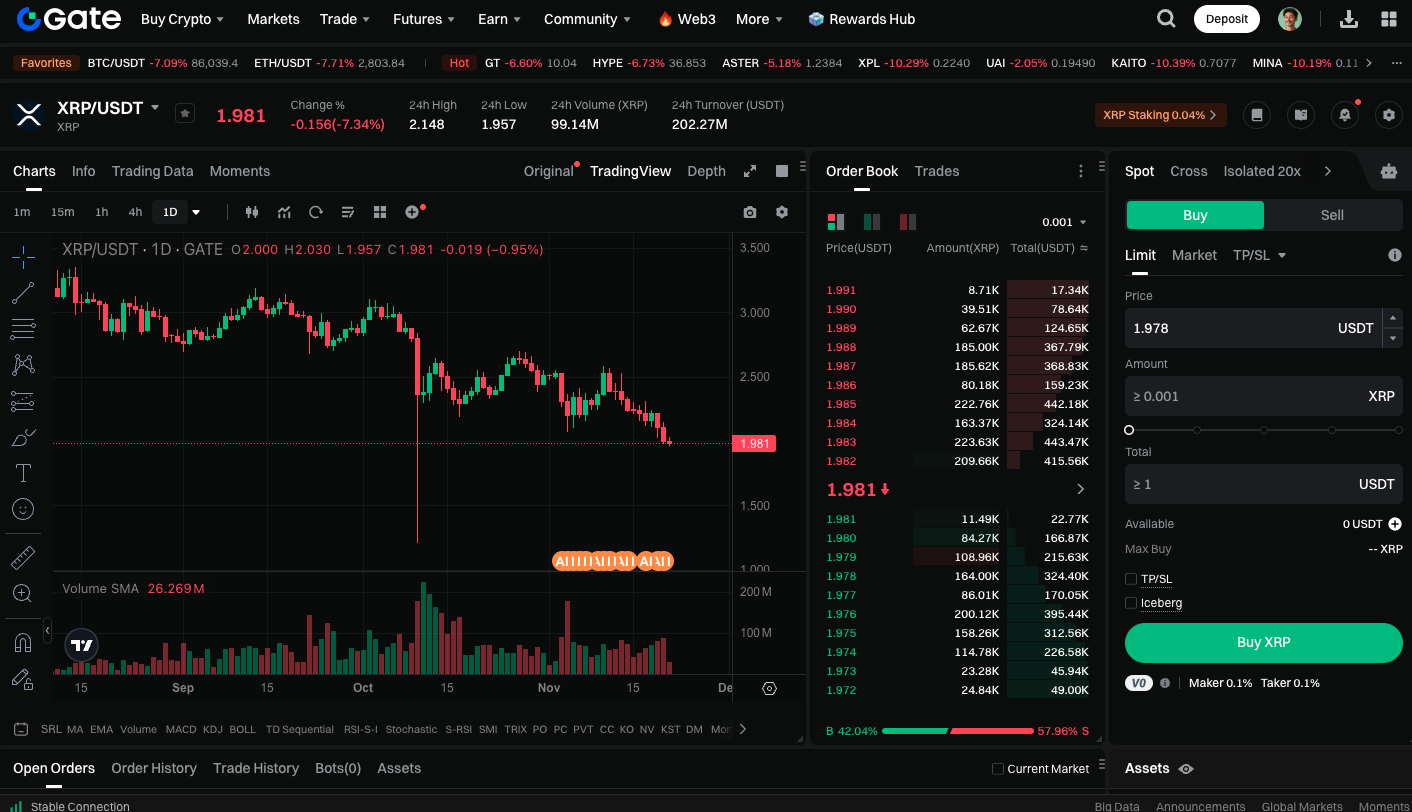Image resolution: width=1412 pixels, height=812 pixels.
Task: Expand more margin mode options
Action: [1328, 171]
